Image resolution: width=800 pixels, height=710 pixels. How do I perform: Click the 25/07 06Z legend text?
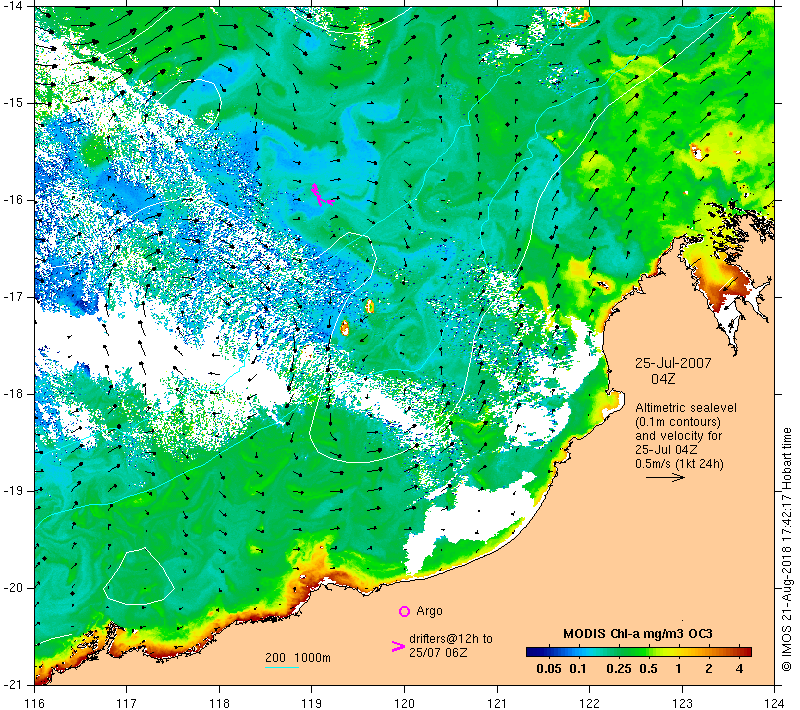pos(438,653)
